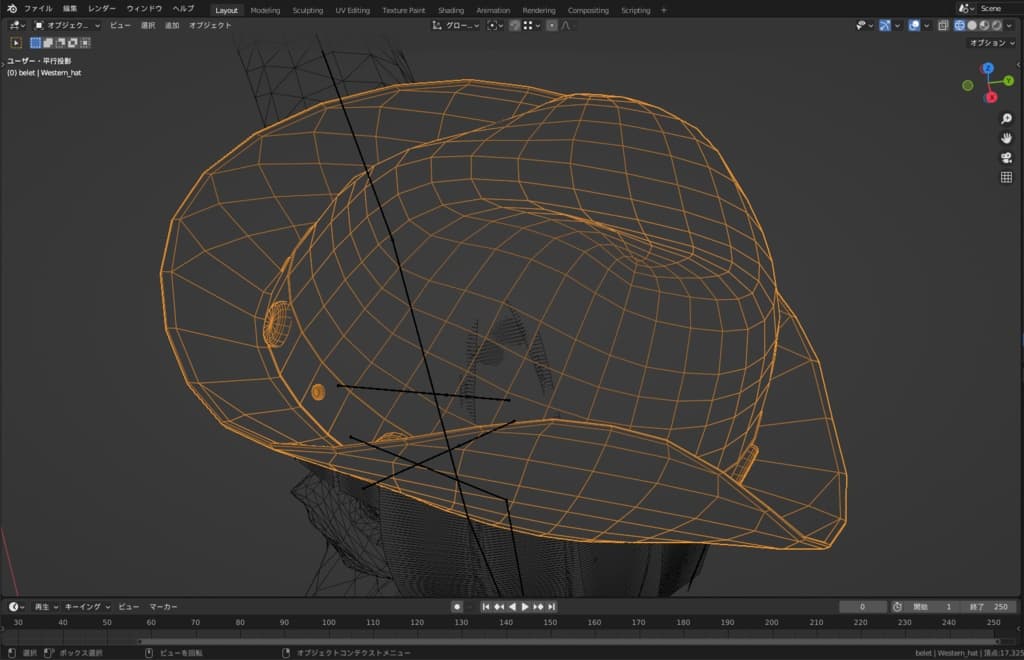The image size is (1024, 660).
Task: Toggle the X-ray transparency button
Action: click(x=943, y=25)
